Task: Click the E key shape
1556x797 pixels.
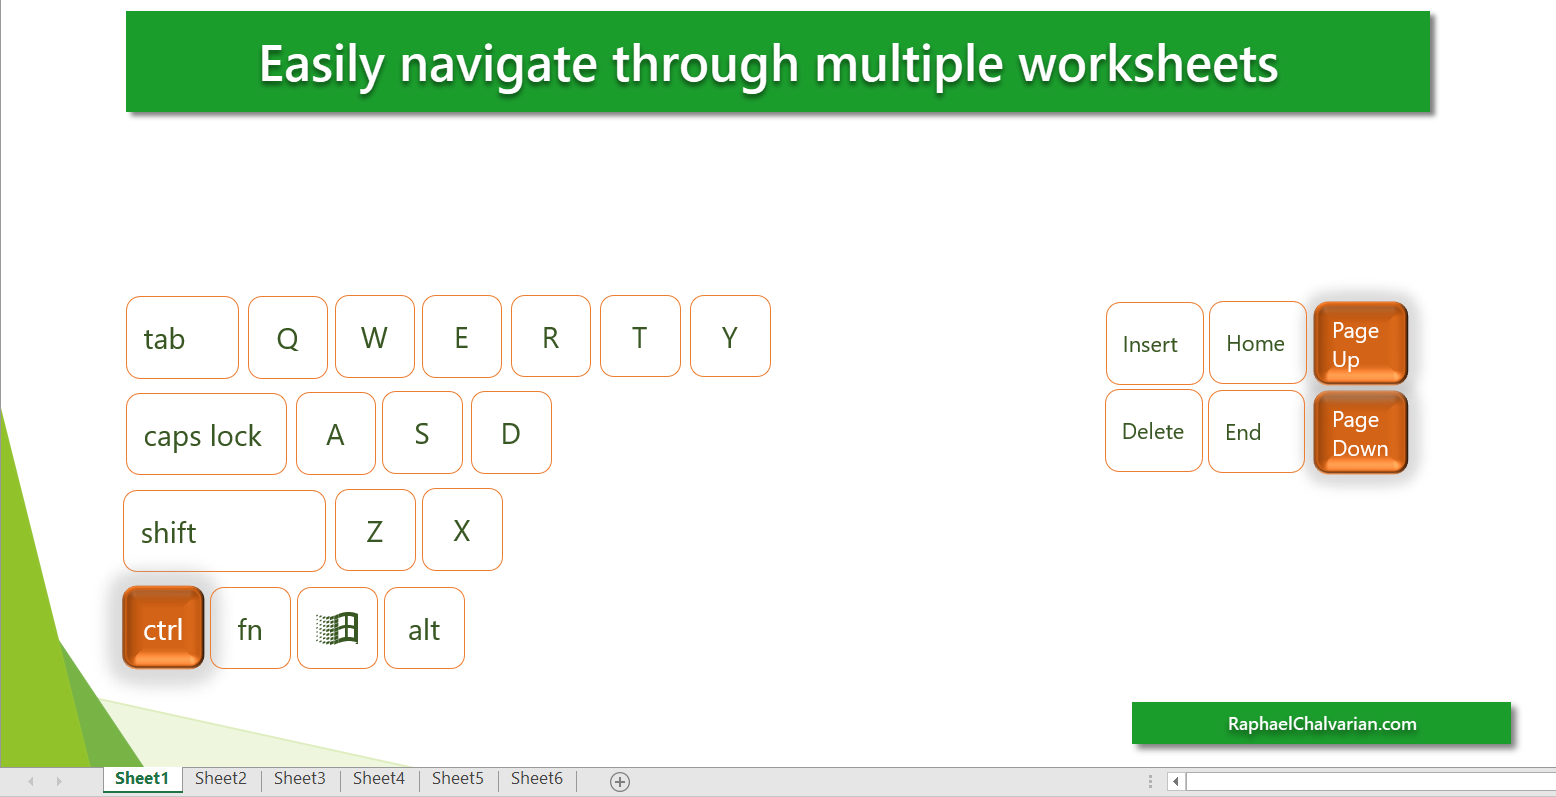Action: pos(462,336)
